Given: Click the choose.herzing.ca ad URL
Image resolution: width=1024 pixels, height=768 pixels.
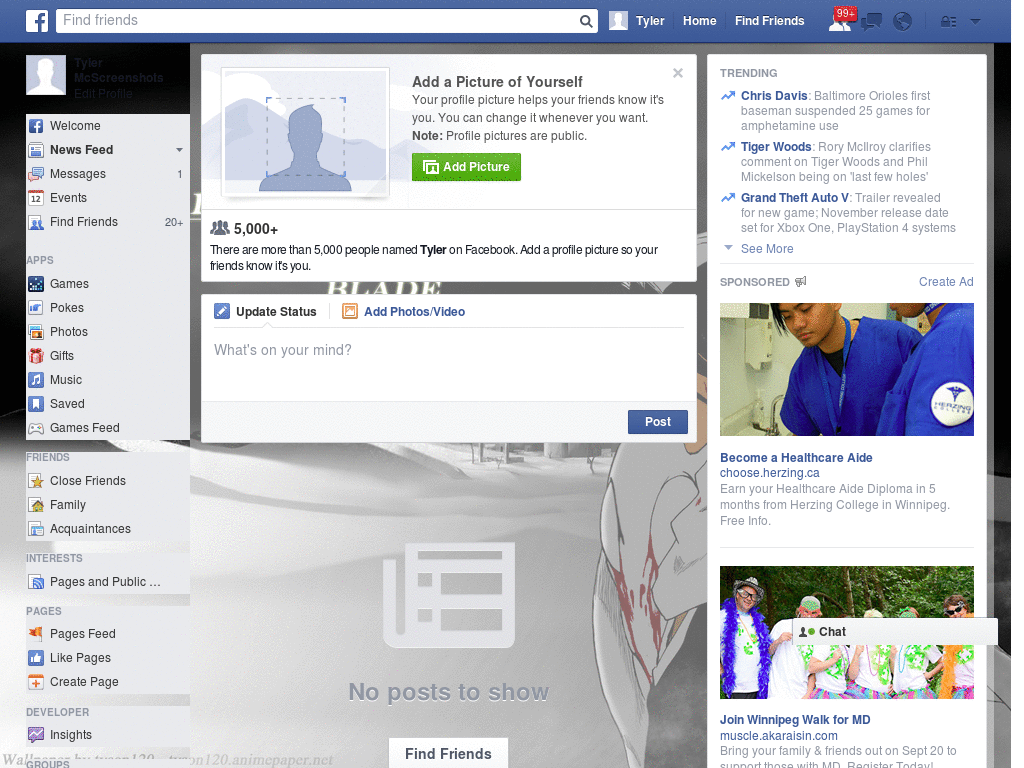Looking at the screenshot, I should (769, 473).
